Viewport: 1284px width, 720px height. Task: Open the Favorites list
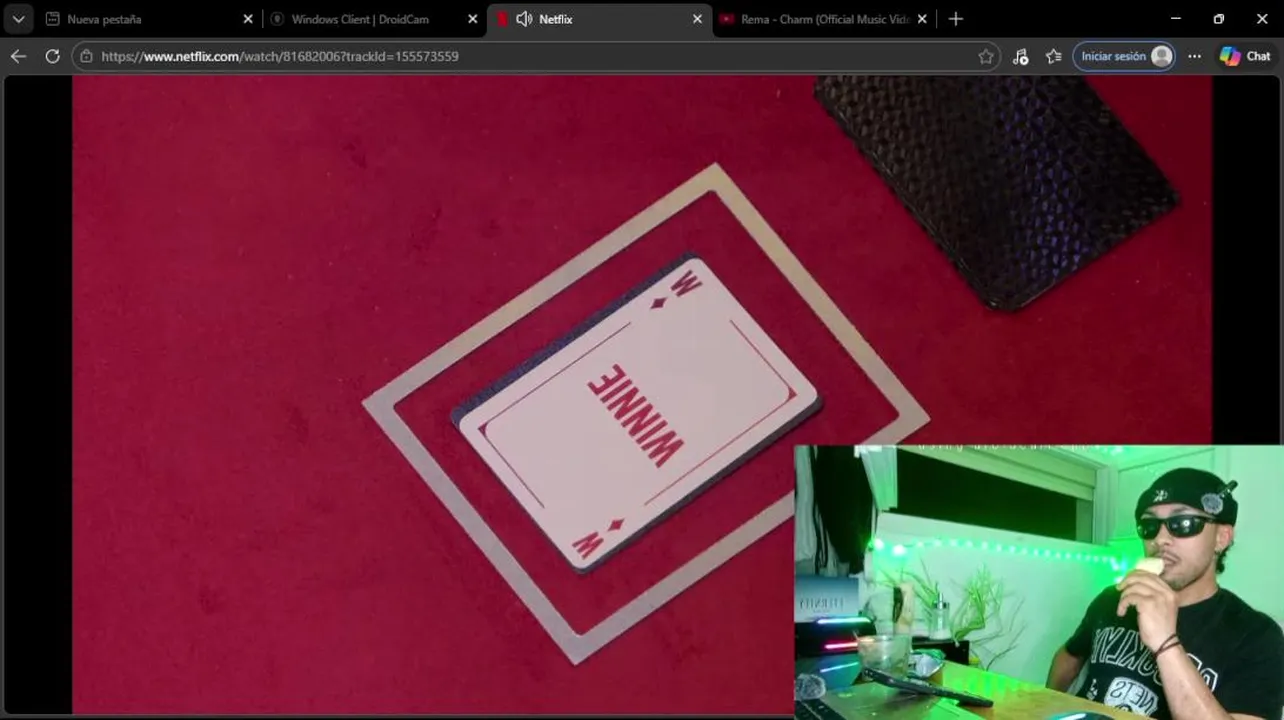point(1053,56)
